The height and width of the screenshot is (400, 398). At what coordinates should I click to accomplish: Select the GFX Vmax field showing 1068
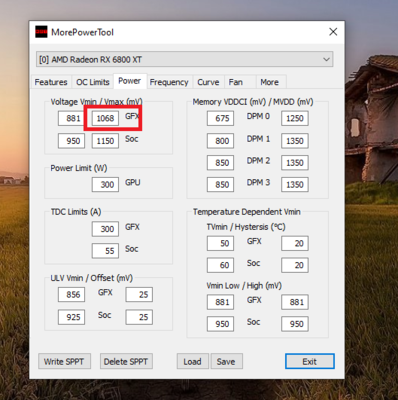[x=105, y=118]
